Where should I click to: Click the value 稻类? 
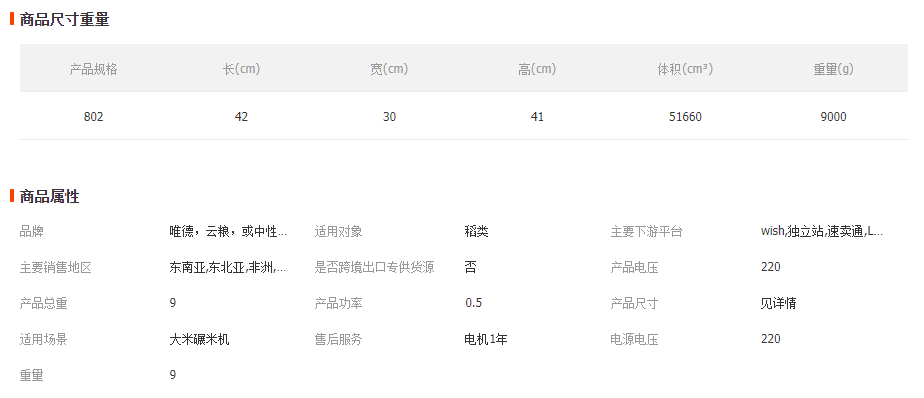tap(477, 232)
